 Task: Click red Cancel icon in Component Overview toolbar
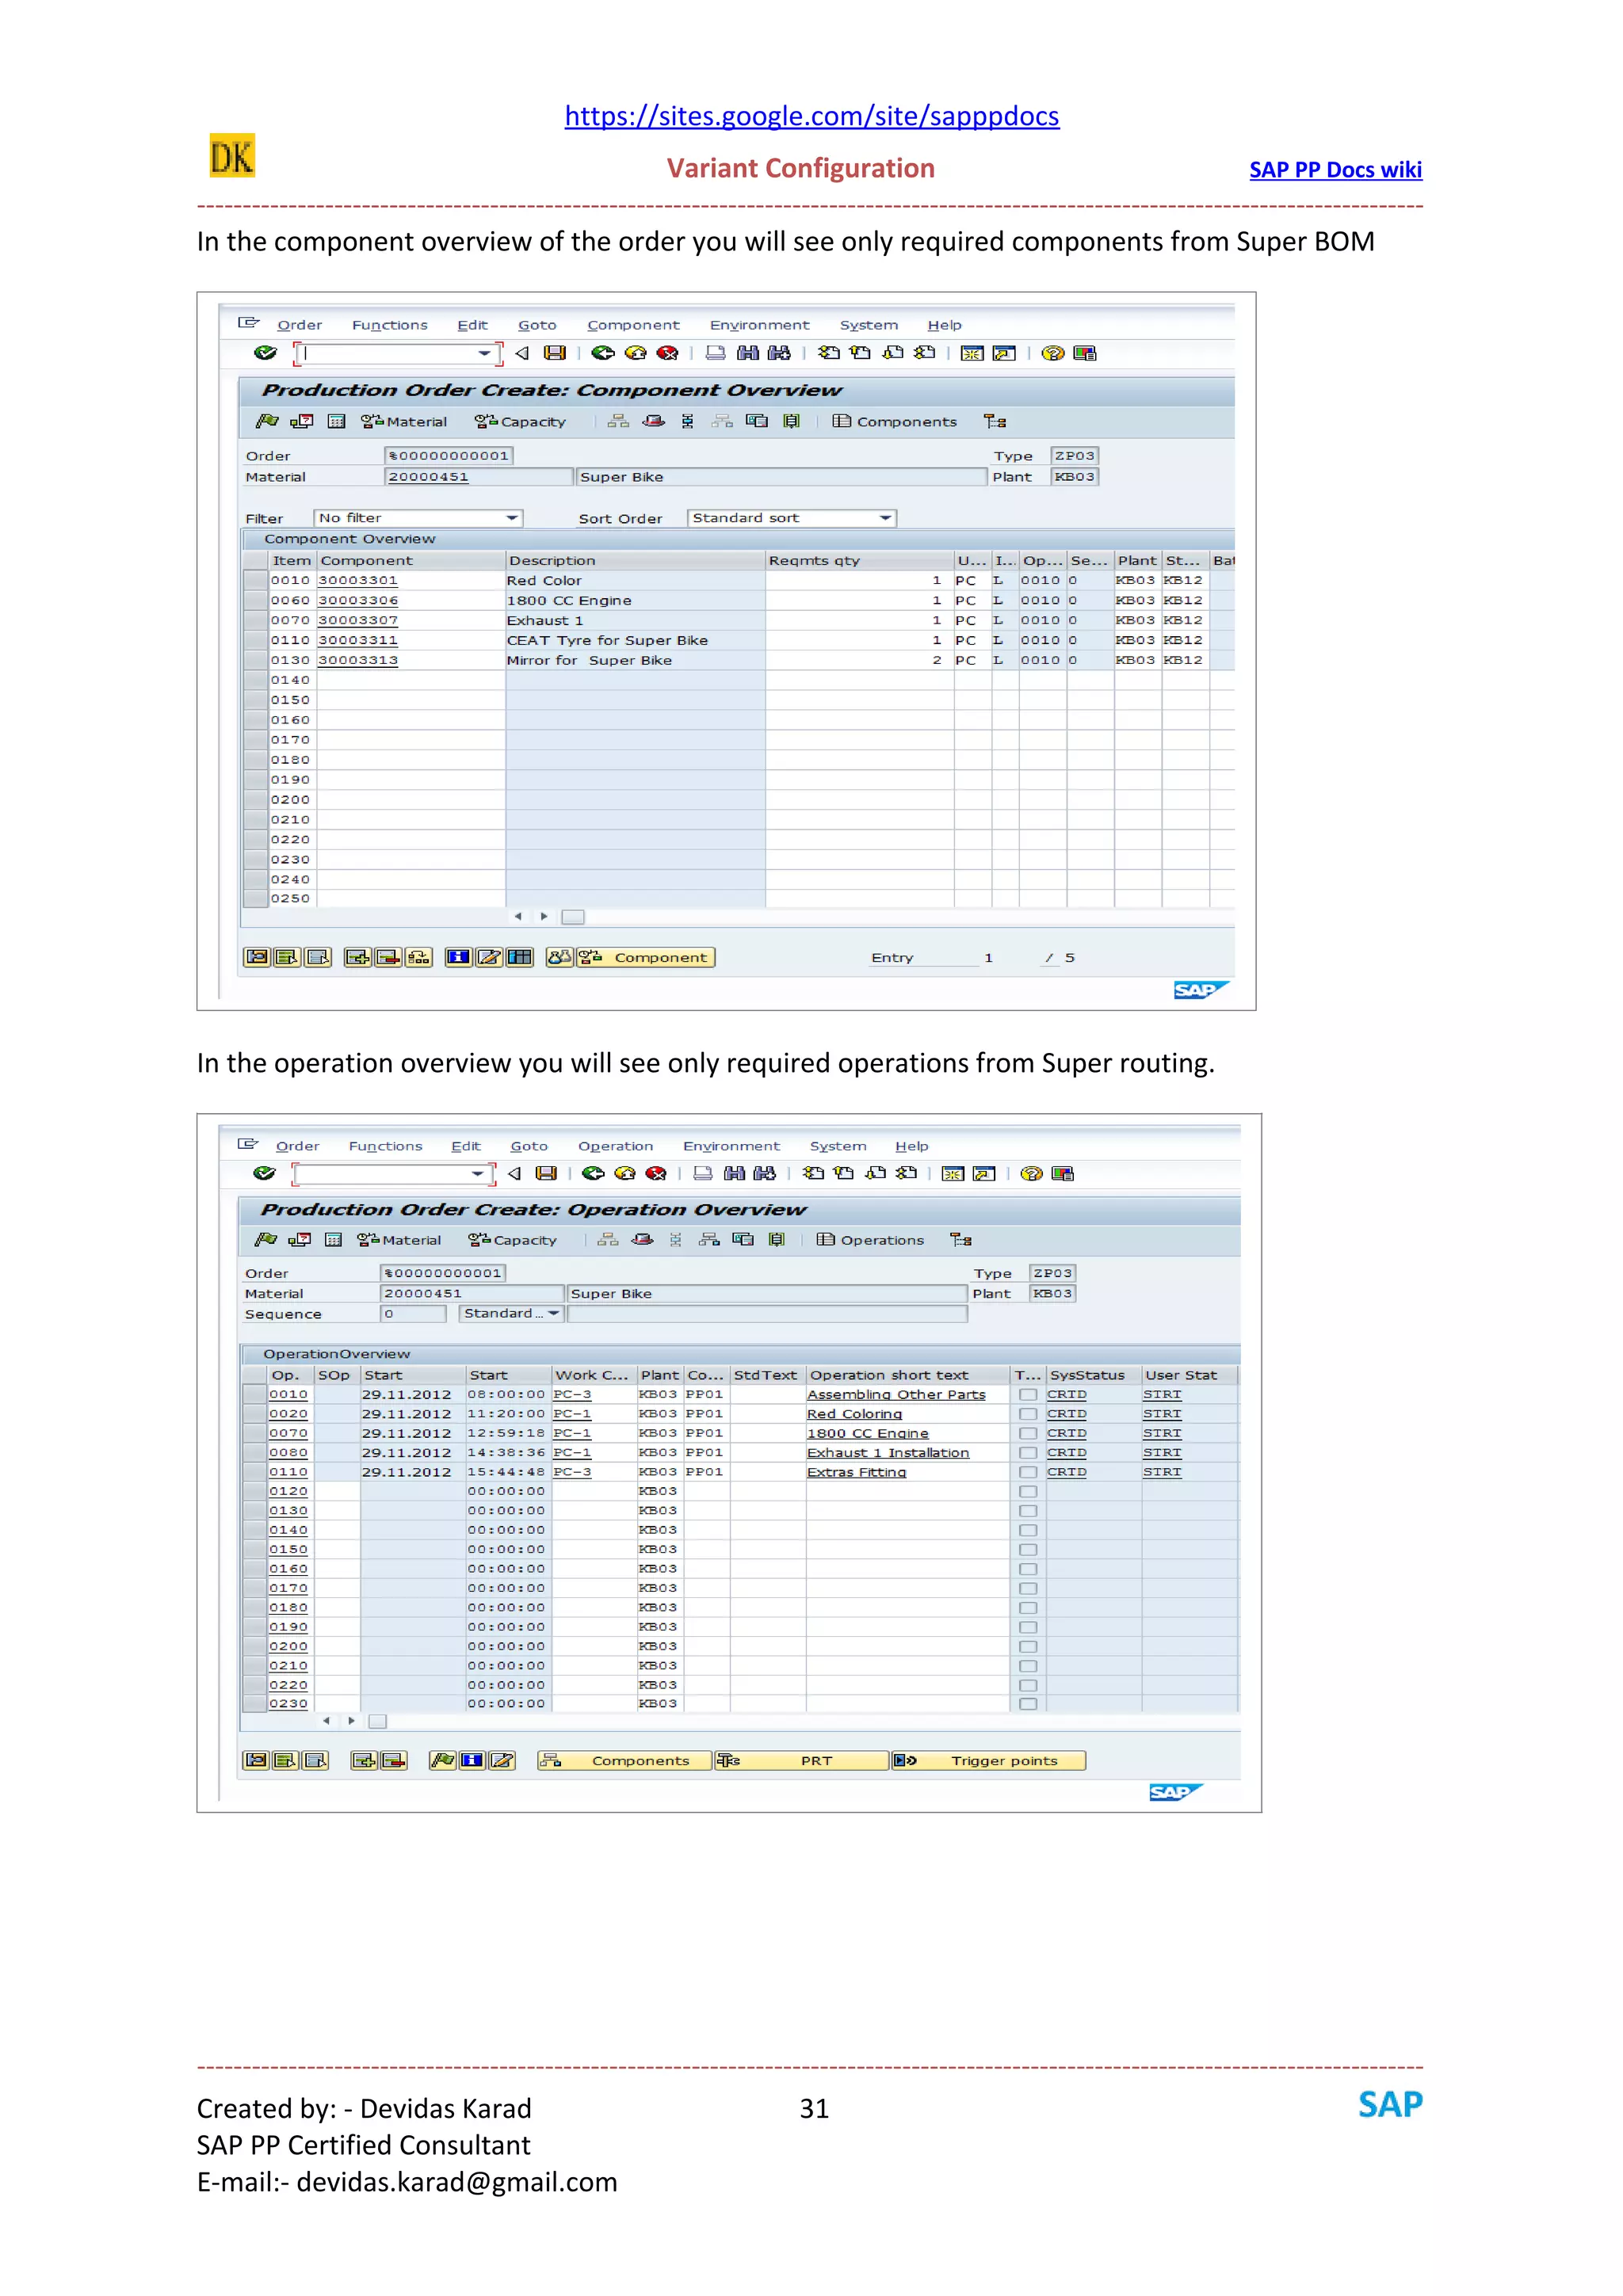(x=668, y=353)
